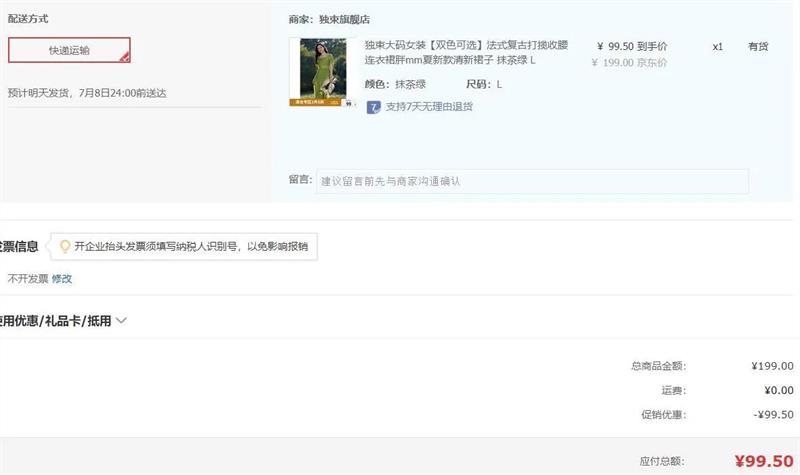Select the 快递运输 delivery option
The image size is (800, 475).
click(69, 50)
